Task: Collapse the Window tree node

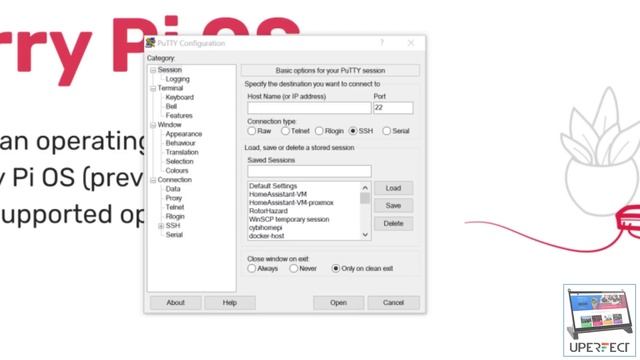Action: [153, 125]
